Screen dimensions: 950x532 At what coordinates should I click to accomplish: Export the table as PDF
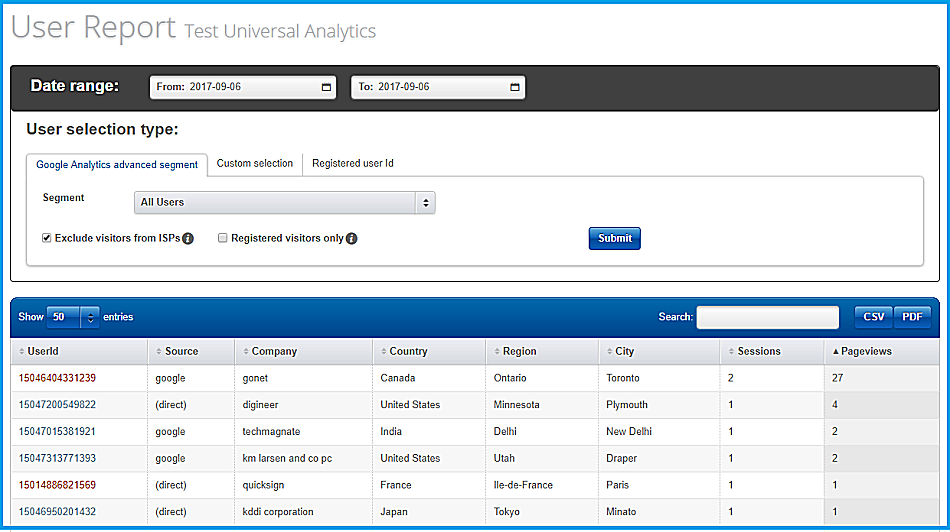(x=912, y=317)
